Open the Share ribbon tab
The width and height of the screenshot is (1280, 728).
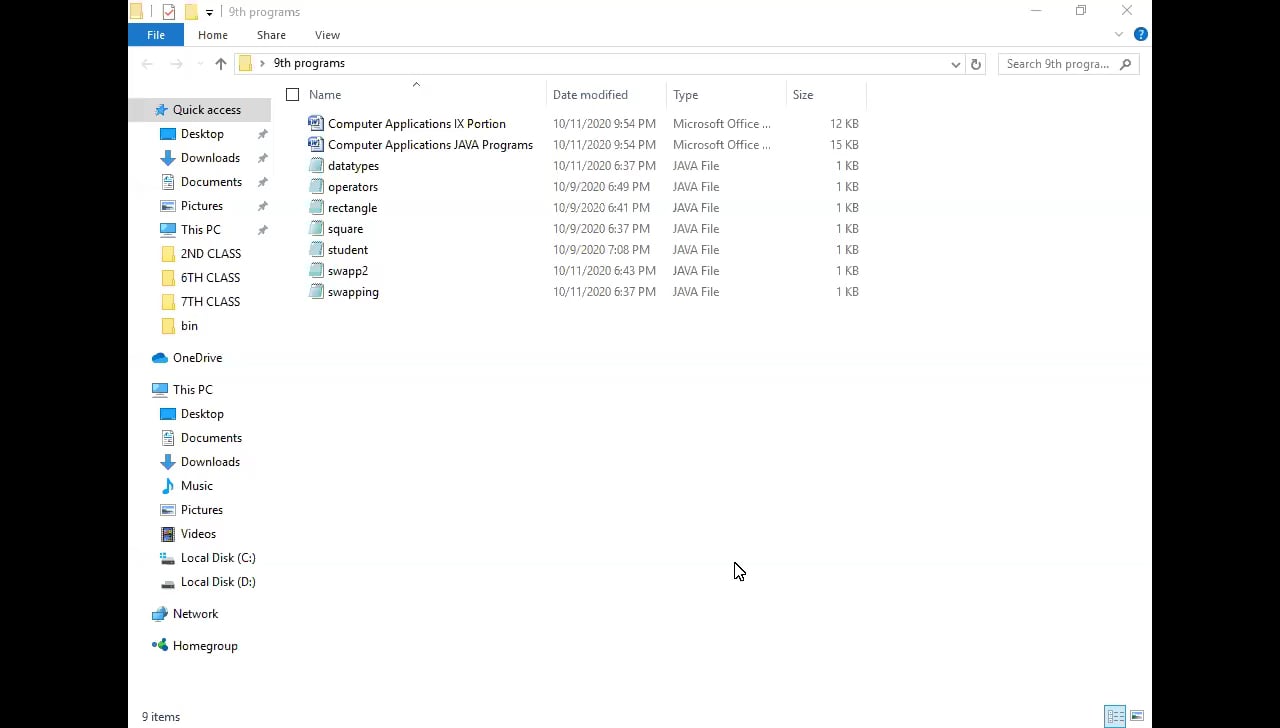(271, 35)
